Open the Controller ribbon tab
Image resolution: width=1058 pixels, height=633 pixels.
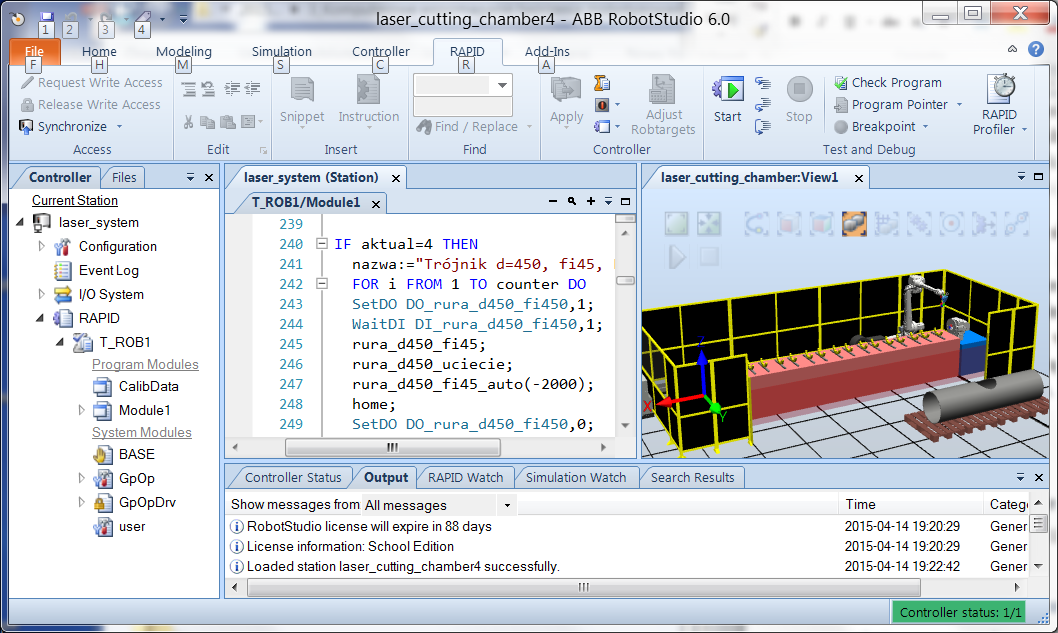[381, 51]
